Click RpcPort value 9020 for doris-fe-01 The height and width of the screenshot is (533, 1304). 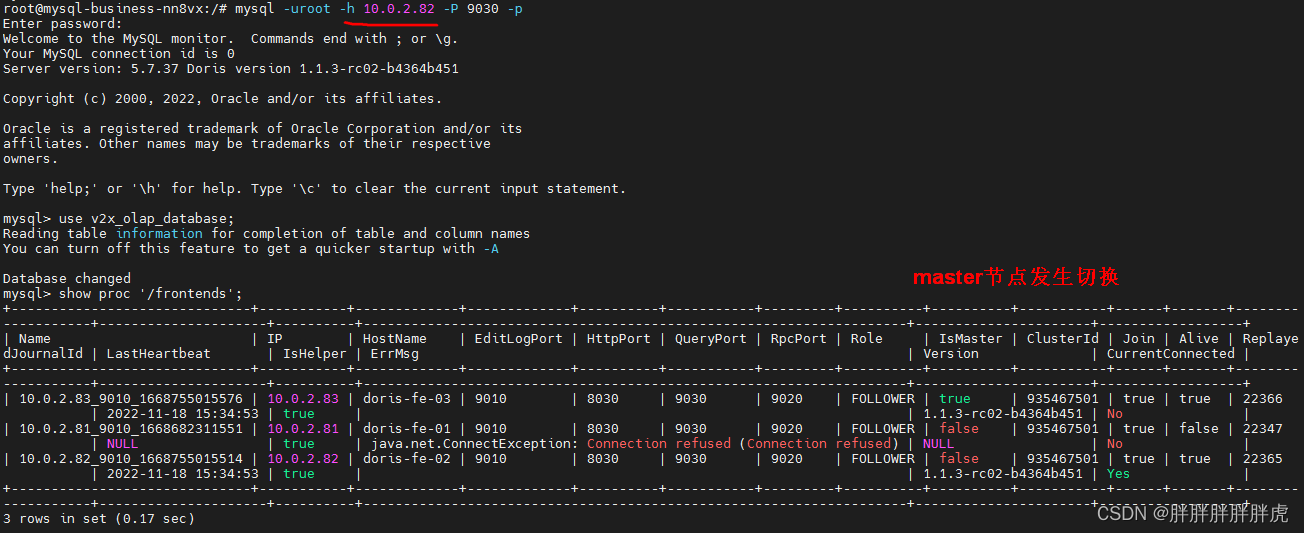787,429
